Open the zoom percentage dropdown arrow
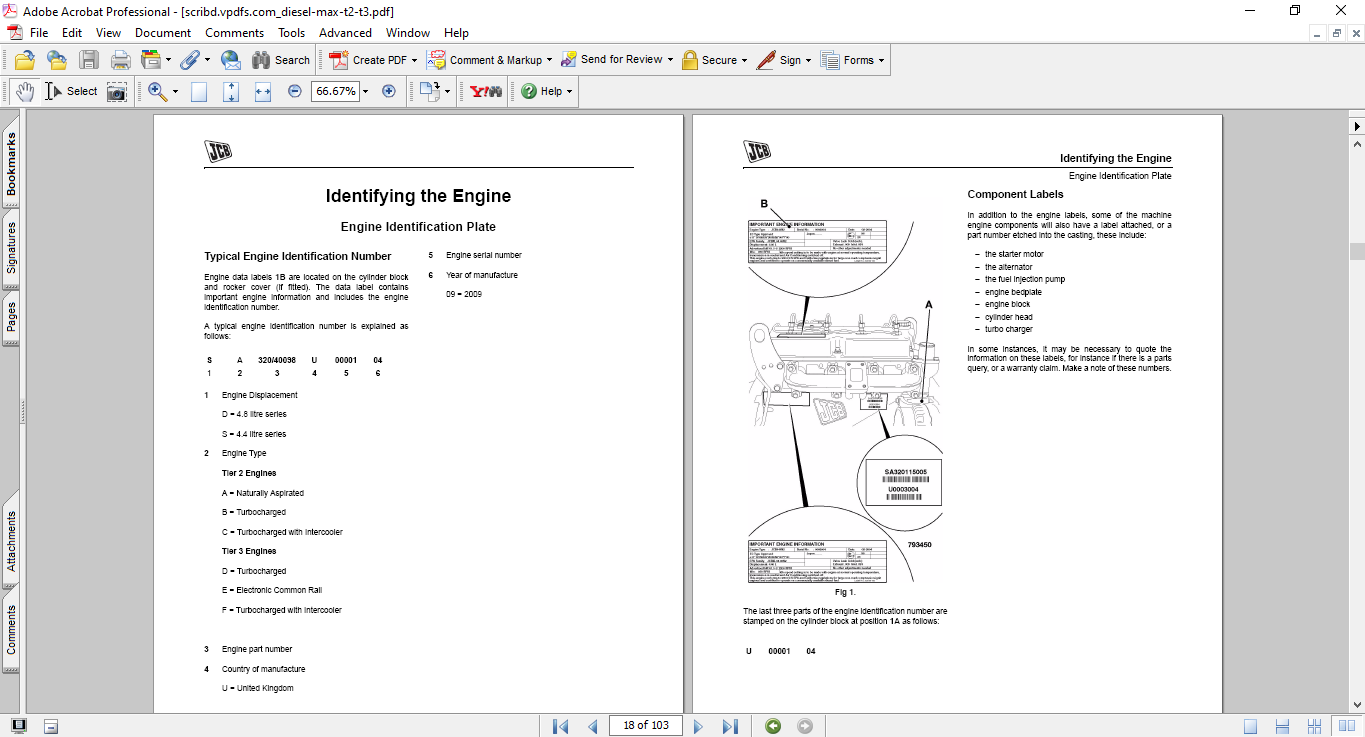Viewport: 1365px width, 737px height. (366, 92)
